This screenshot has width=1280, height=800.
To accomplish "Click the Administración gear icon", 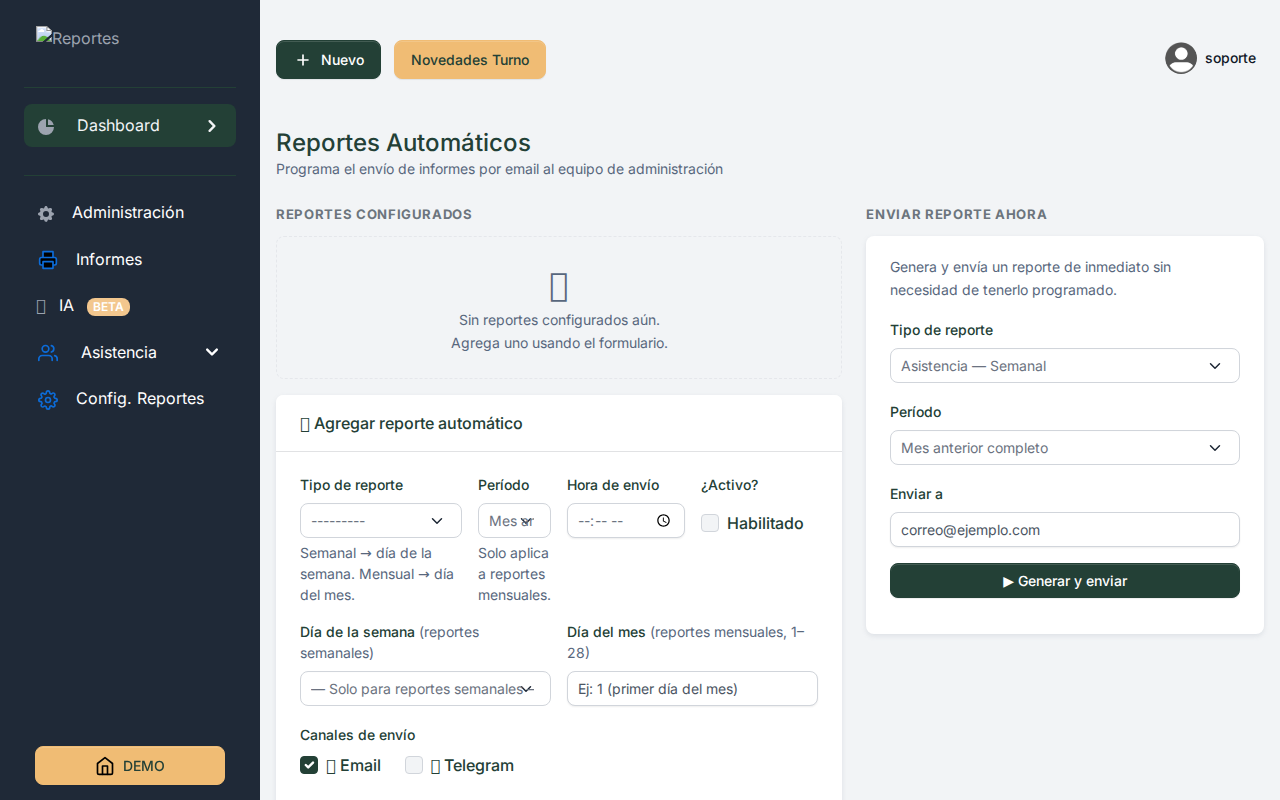I will (x=46, y=213).
